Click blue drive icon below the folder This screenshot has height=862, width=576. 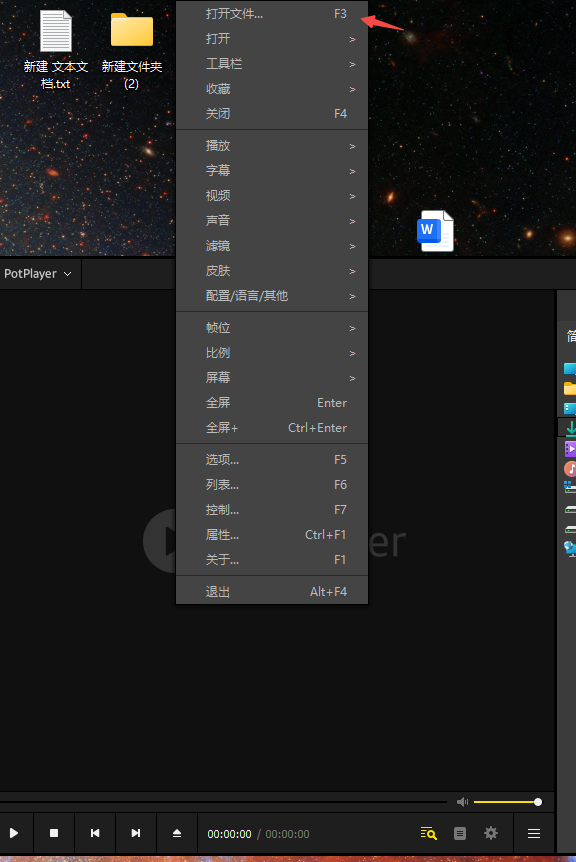coord(570,408)
